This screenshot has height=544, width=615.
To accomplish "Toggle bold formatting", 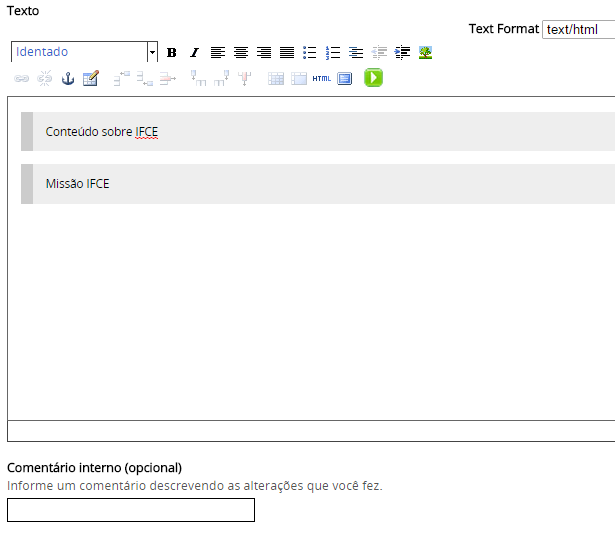I will click(x=171, y=52).
